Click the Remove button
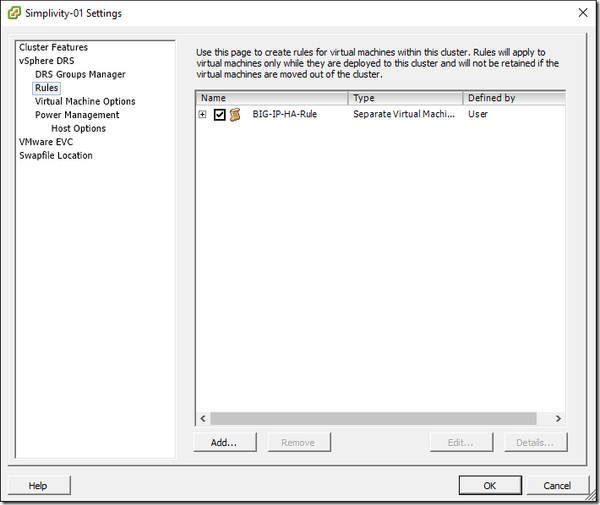 (x=299, y=442)
